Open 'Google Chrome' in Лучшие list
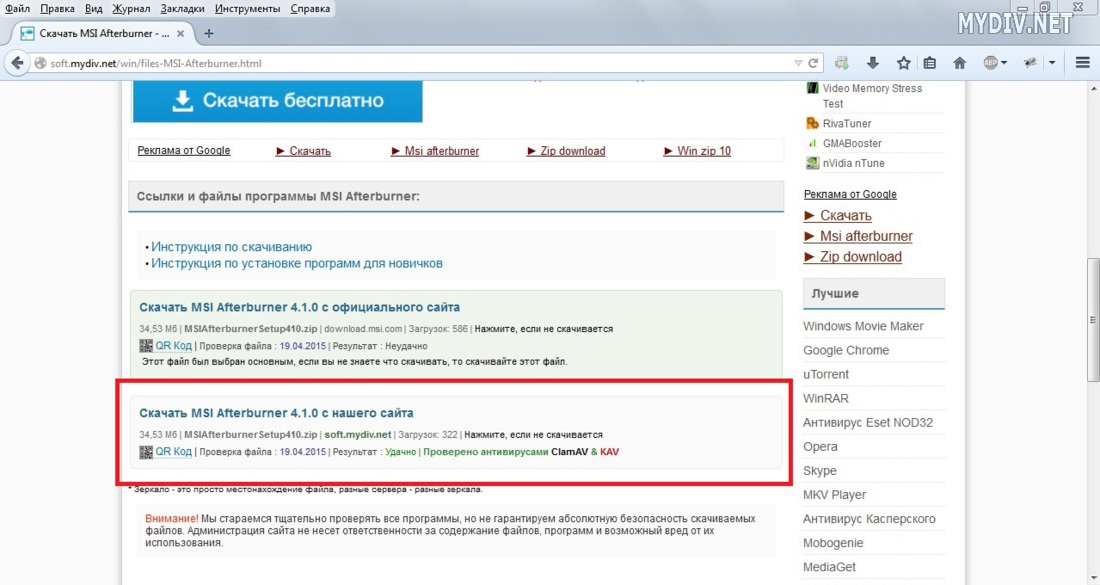Viewport: 1100px width, 585px height. pos(846,350)
